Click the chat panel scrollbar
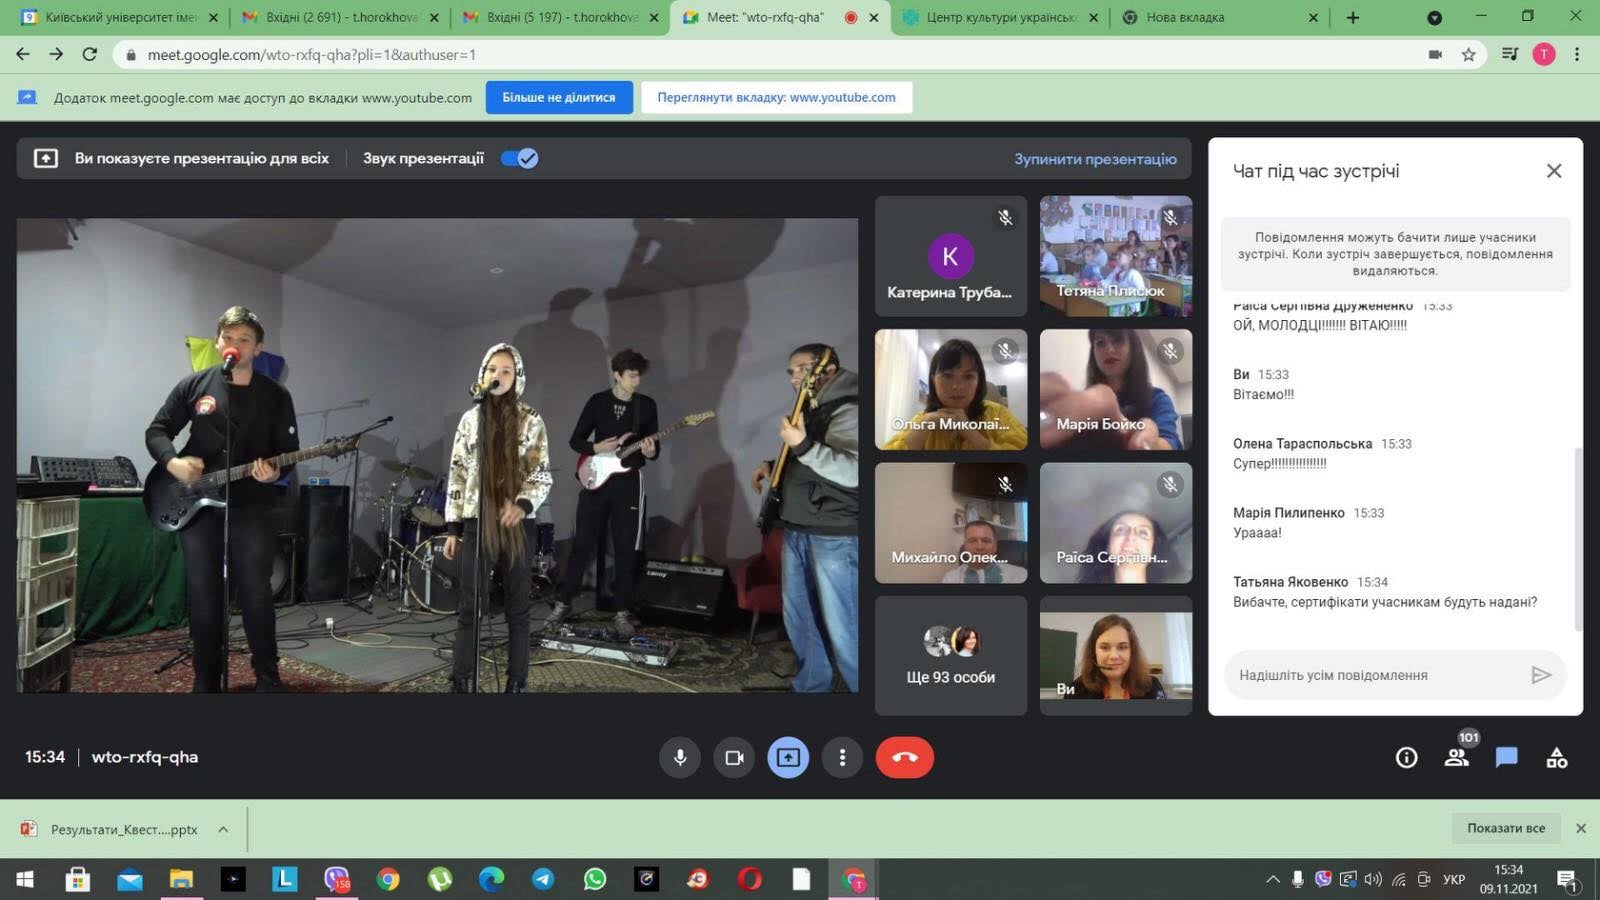The height and width of the screenshot is (900, 1600). tap(1578, 540)
